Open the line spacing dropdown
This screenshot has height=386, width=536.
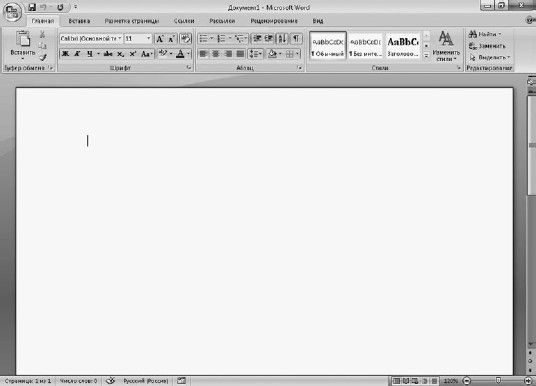(x=255, y=54)
